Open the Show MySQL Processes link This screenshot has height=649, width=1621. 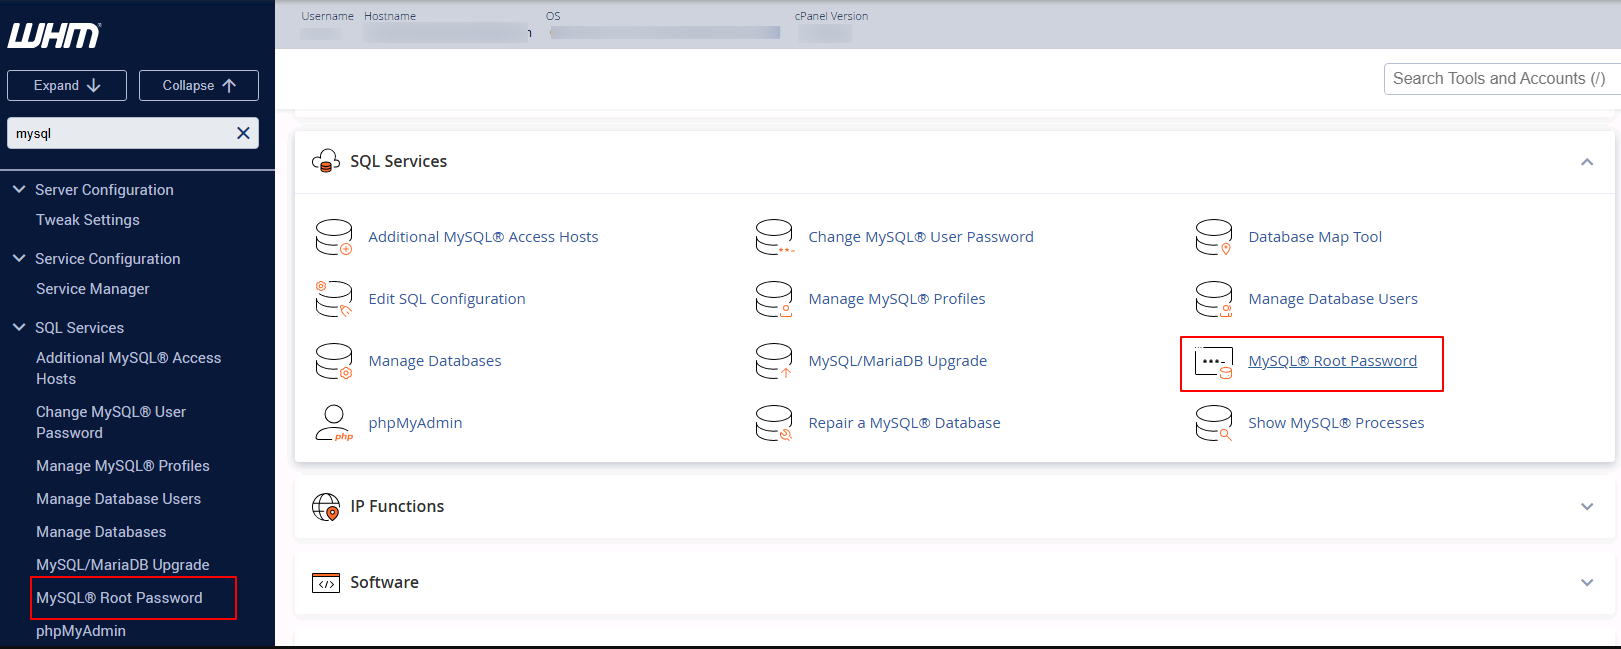point(1336,423)
